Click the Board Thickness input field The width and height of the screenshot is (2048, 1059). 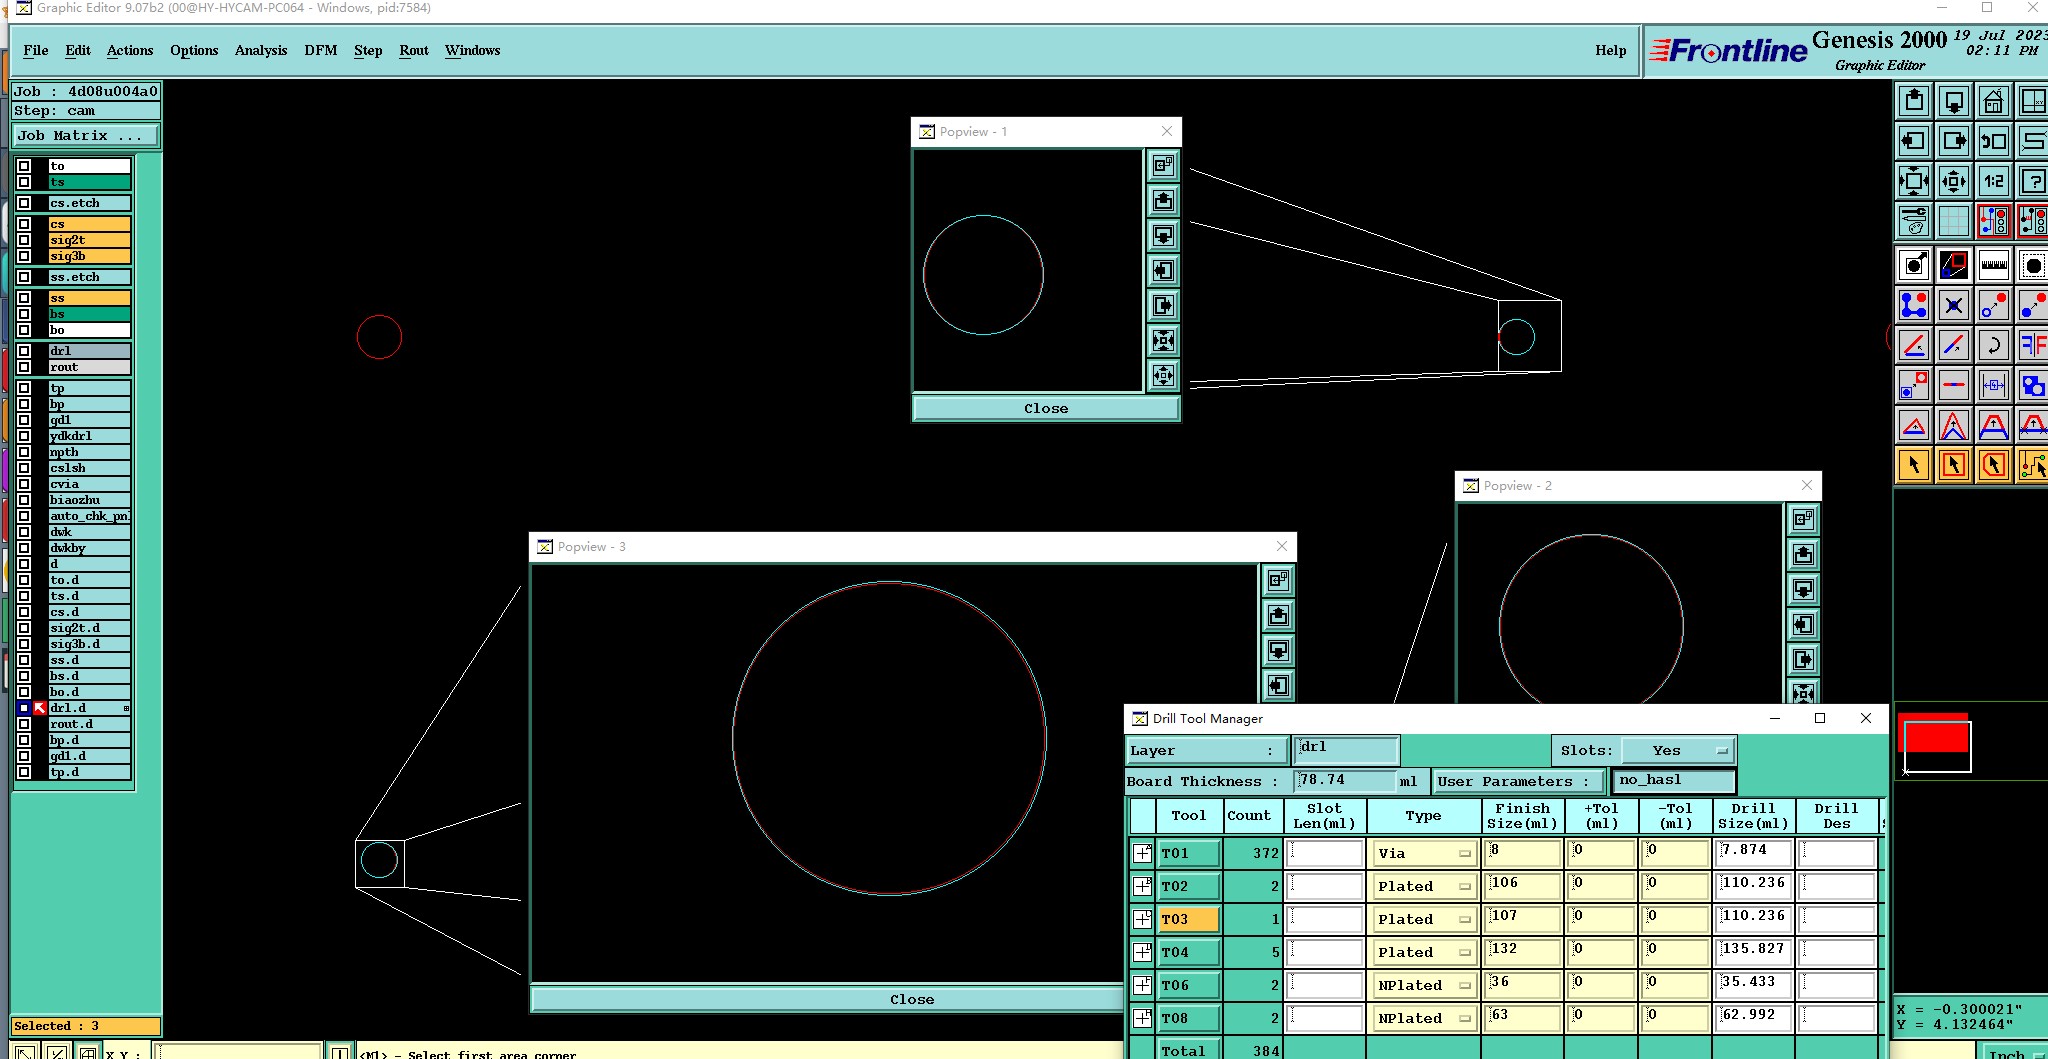tap(1345, 780)
